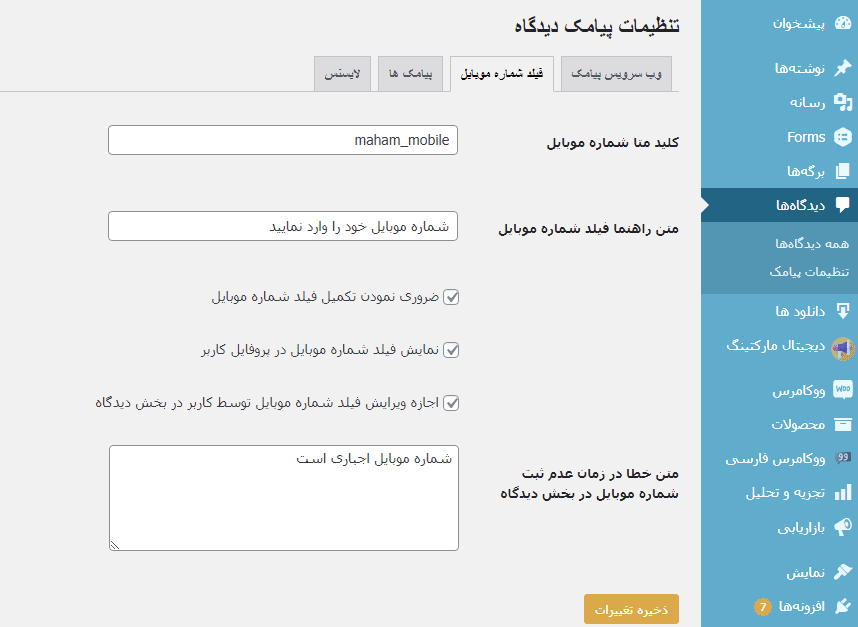This screenshot has width=858, height=627.
Task: Open the نمایش menu item
Action: point(779,572)
